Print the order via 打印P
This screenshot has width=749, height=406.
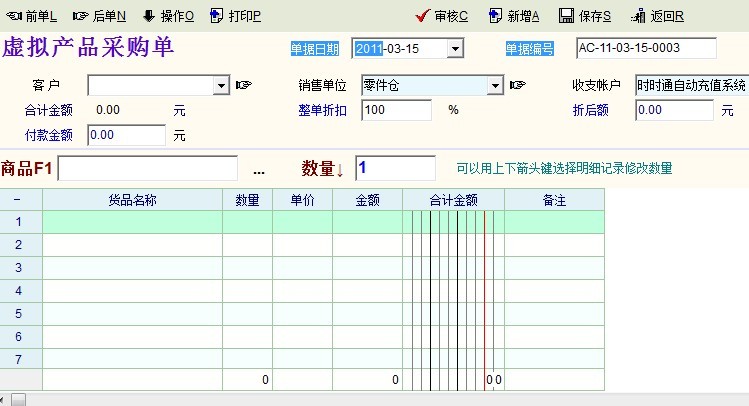pos(235,16)
